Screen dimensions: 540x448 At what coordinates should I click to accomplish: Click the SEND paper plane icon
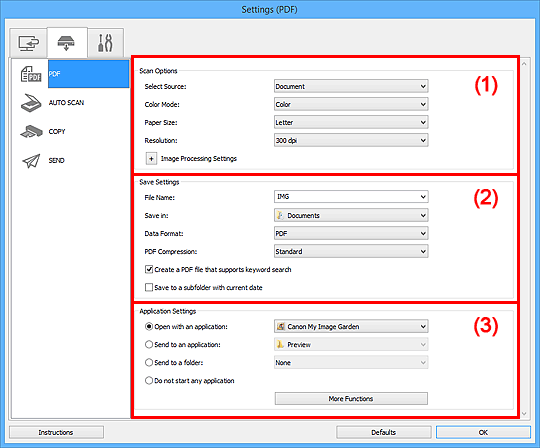point(31,160)
